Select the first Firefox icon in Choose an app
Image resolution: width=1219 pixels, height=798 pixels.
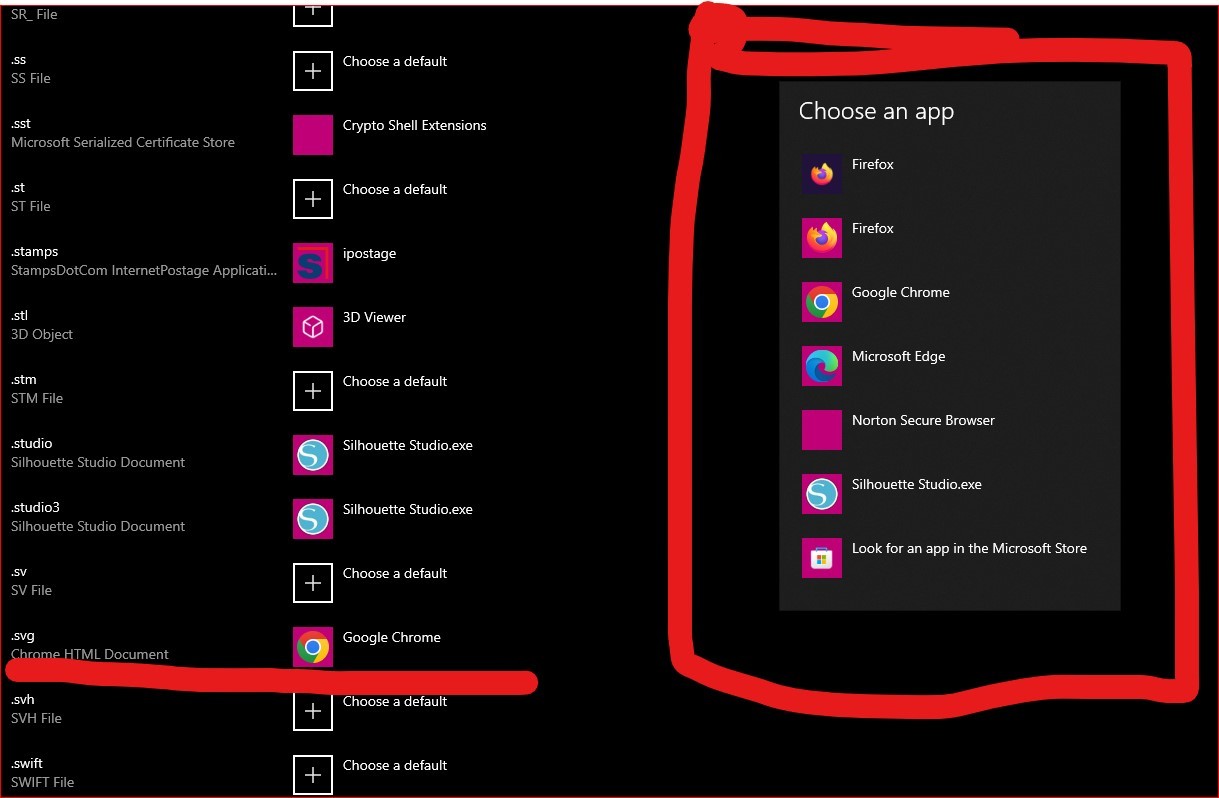[821, 173]
